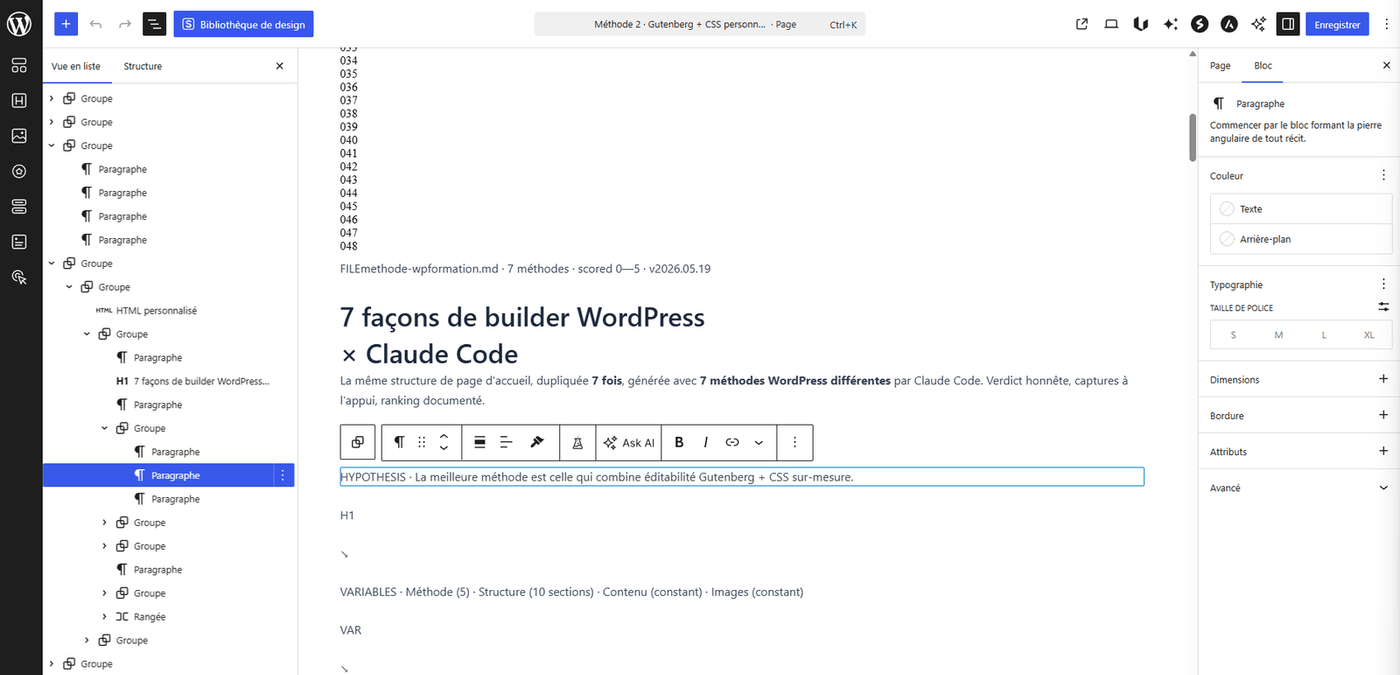This screenshot has width=1400, height=675.
Task: Open the editor options three-dot menu
Action: point(1385,24)
